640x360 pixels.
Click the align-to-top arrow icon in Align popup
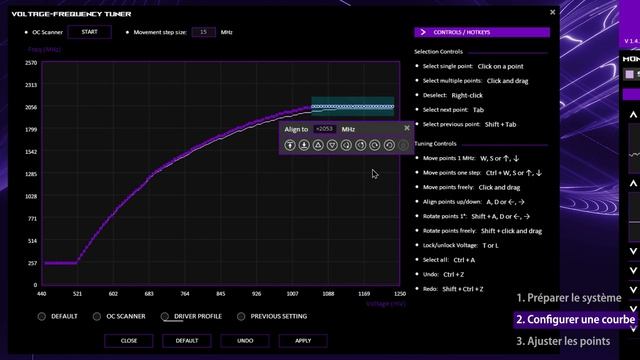pos(290,145)
